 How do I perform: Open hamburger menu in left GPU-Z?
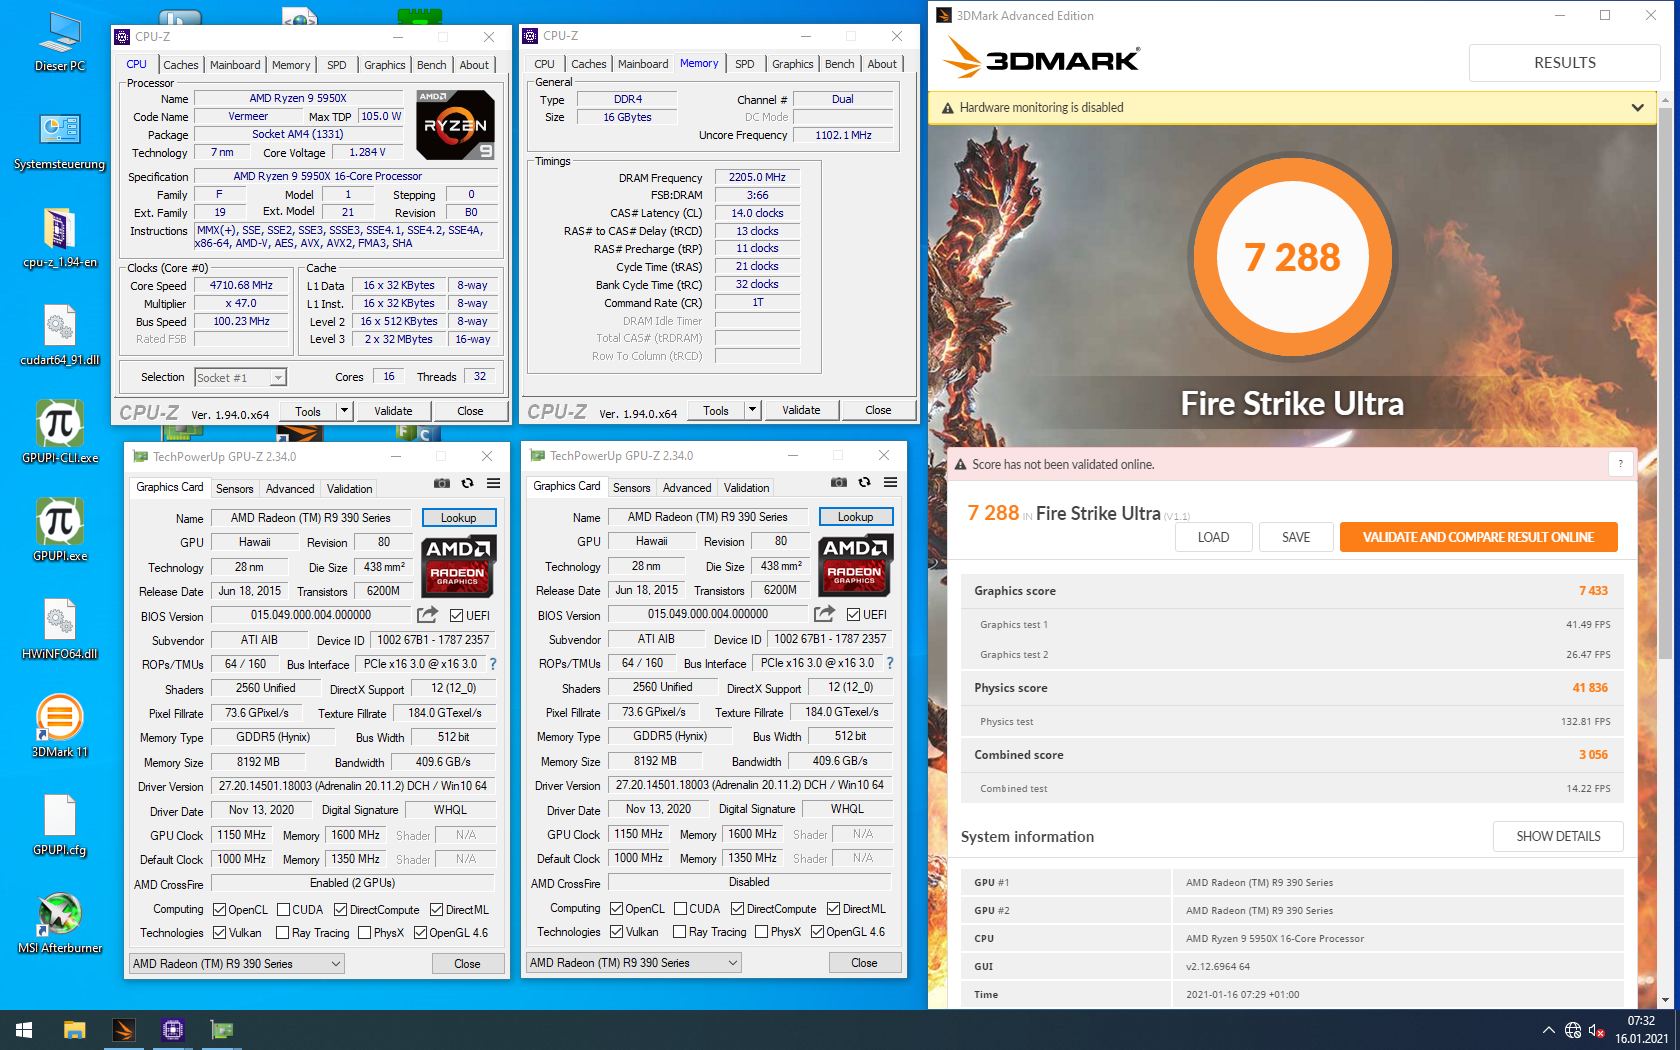[x=494, y=483]
